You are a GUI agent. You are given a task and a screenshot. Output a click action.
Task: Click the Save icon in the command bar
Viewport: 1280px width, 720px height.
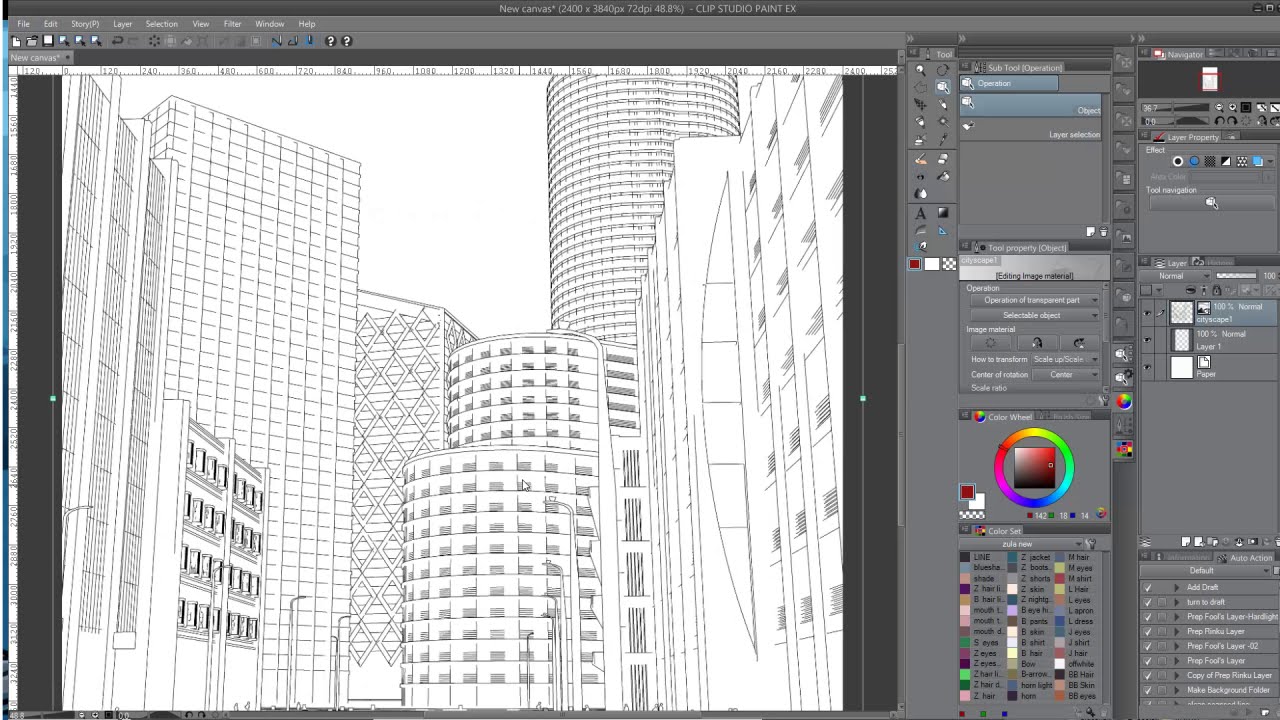coord(48,41)
